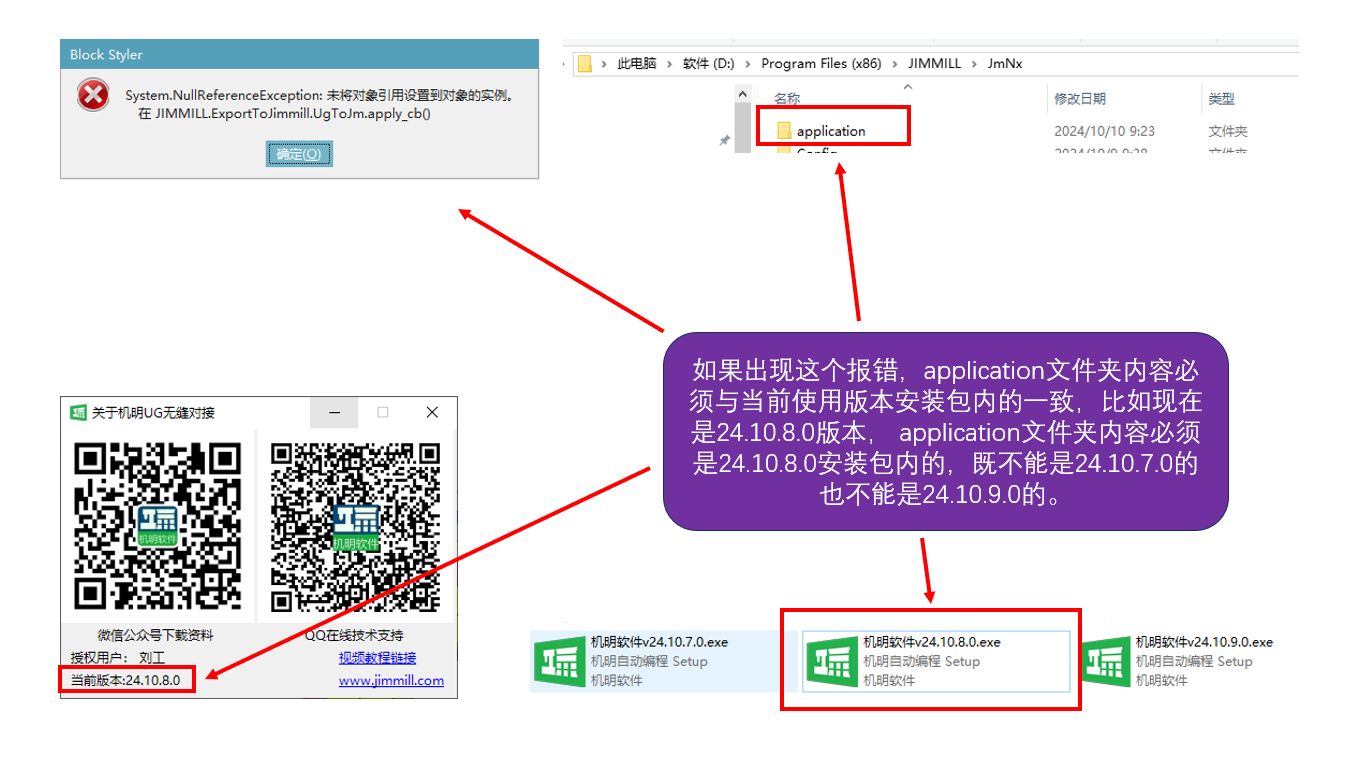The height and width of the screenshot is (763, 1364).
Task: Click the NullReferenceException error message text
Action: (x=319, y=96)
